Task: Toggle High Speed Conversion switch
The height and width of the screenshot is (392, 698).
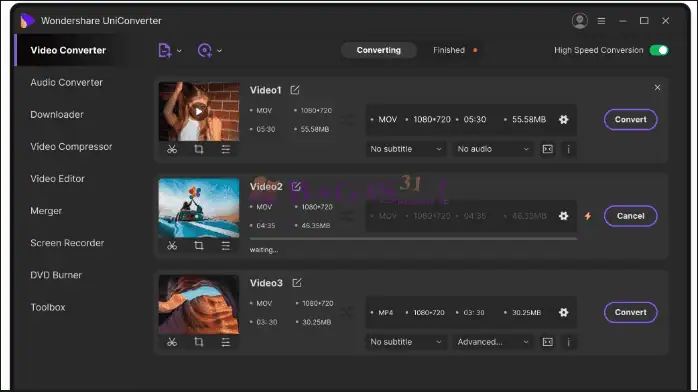Action: click(659, 50)
